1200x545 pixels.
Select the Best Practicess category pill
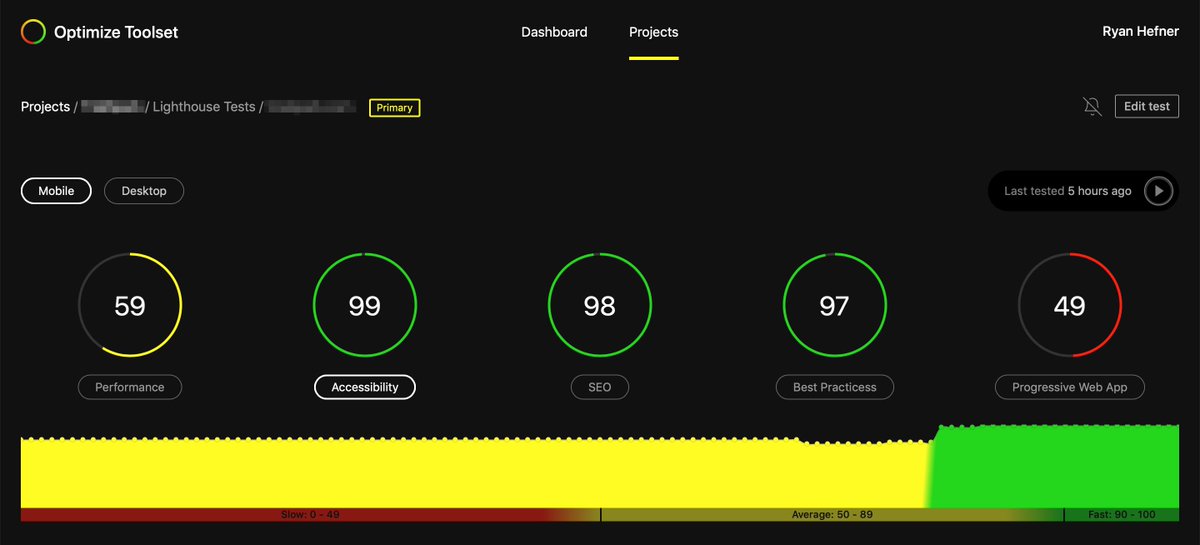835,387
